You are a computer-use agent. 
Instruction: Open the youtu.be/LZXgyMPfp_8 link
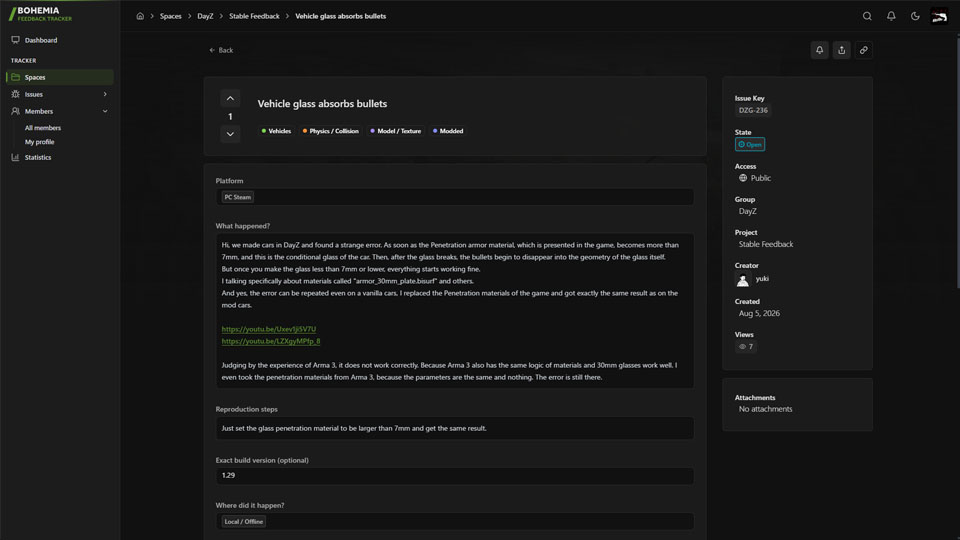[x=271, y=342]
